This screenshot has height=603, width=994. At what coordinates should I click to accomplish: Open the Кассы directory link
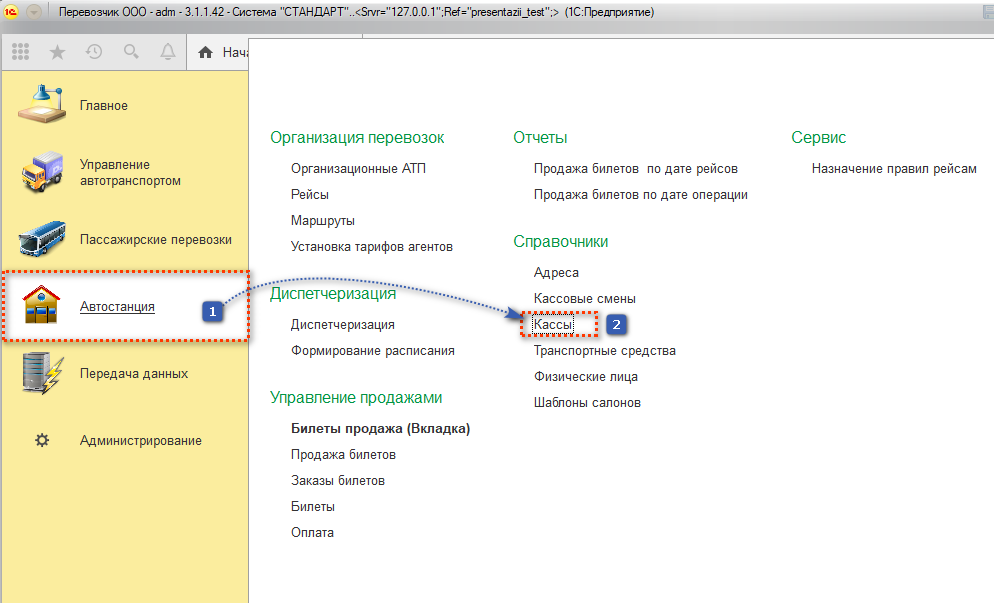coord(553,325)
